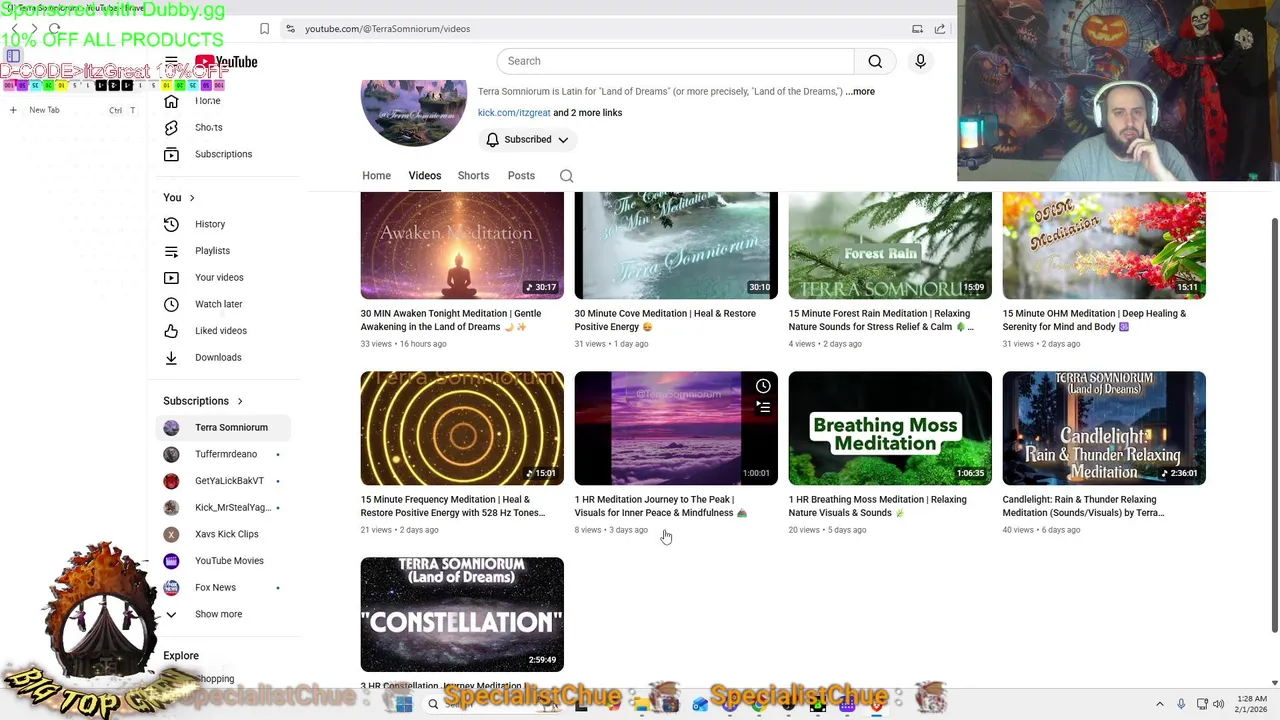This screenshot has height=720, width=1280.
Task: Open Your videos in the sidebar
Action: click(x=219, y=277)
